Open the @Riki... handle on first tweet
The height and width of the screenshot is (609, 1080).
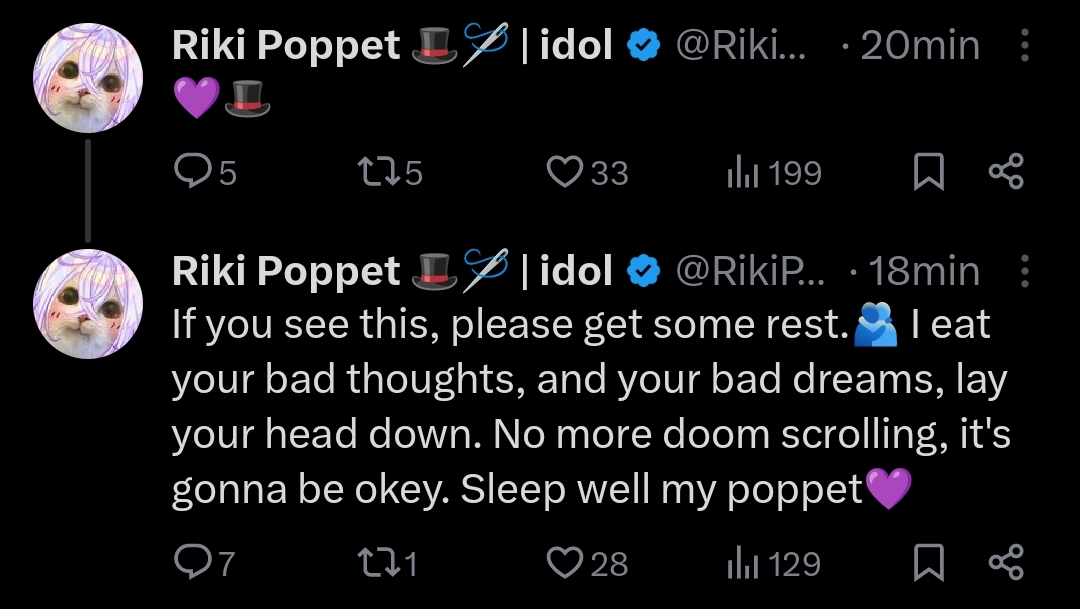click(744, 46)
